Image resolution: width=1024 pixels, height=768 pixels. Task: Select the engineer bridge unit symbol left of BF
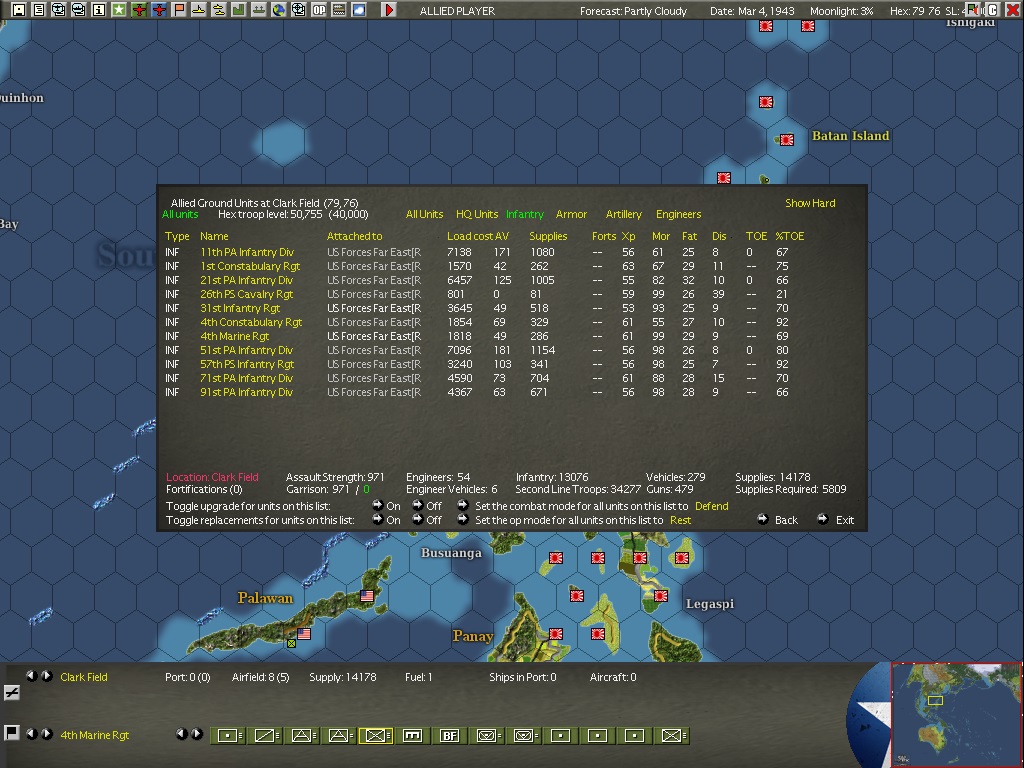(x=412, y=735)
